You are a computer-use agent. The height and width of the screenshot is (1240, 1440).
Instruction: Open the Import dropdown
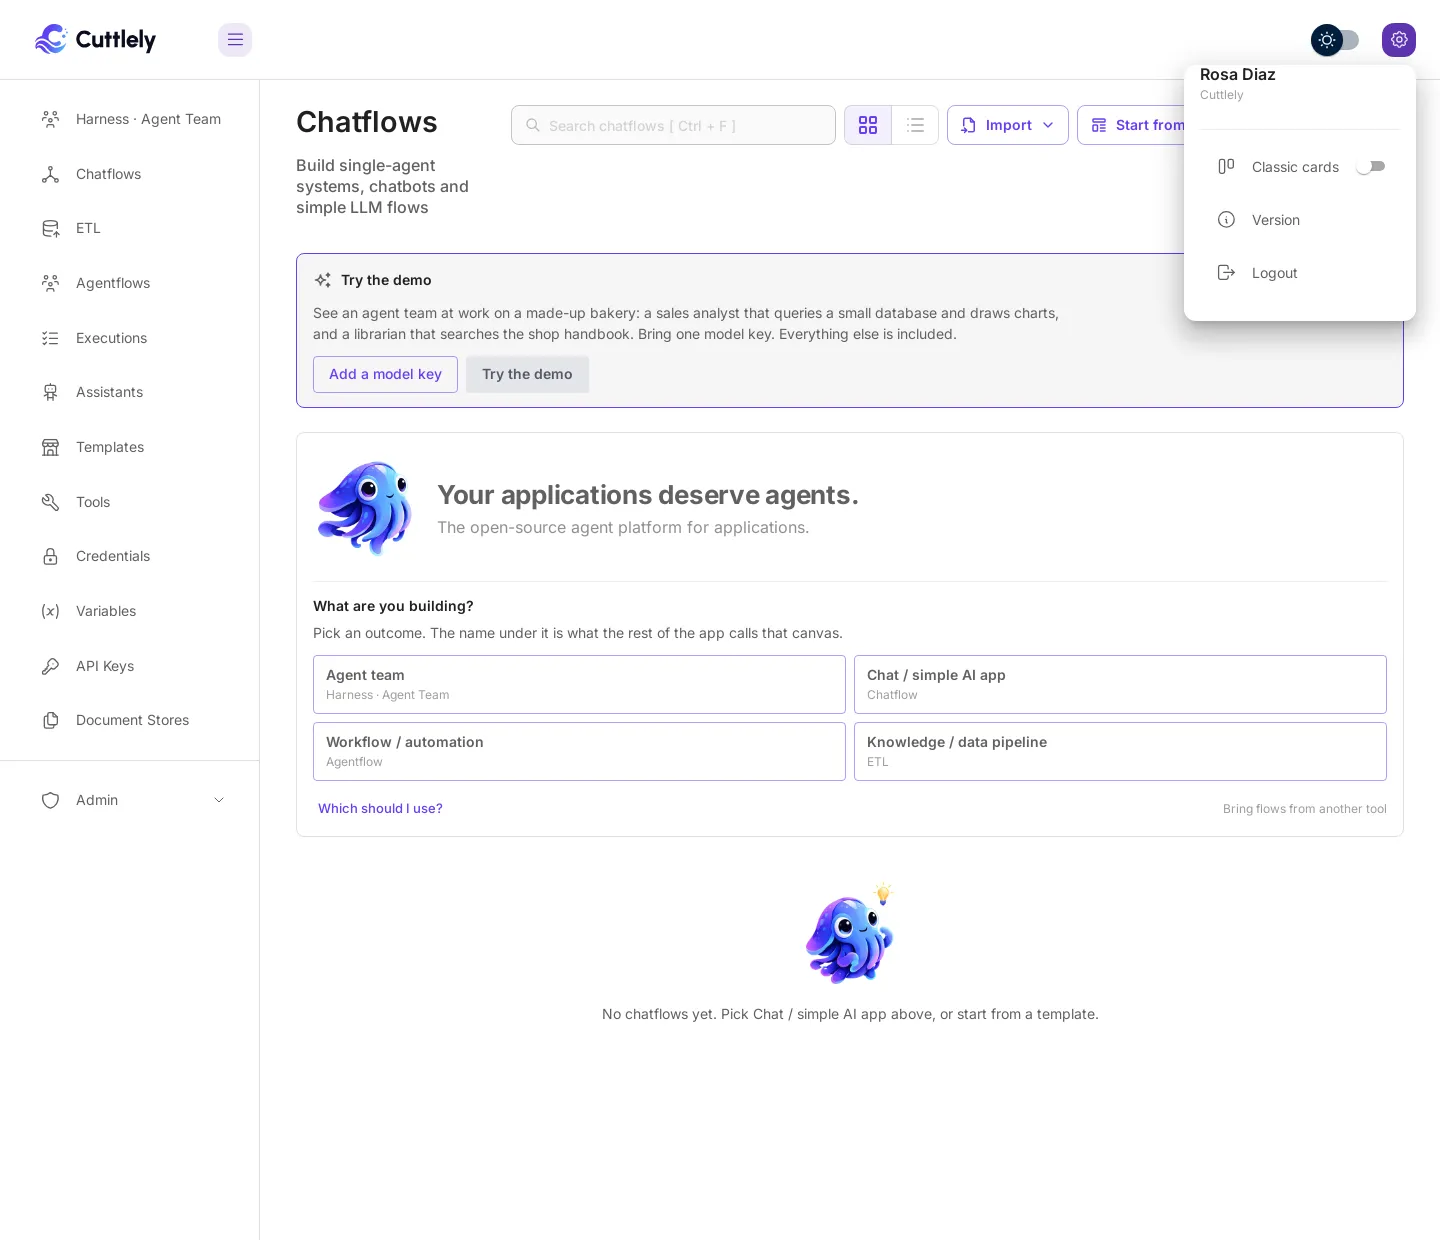click(1008, 125)
